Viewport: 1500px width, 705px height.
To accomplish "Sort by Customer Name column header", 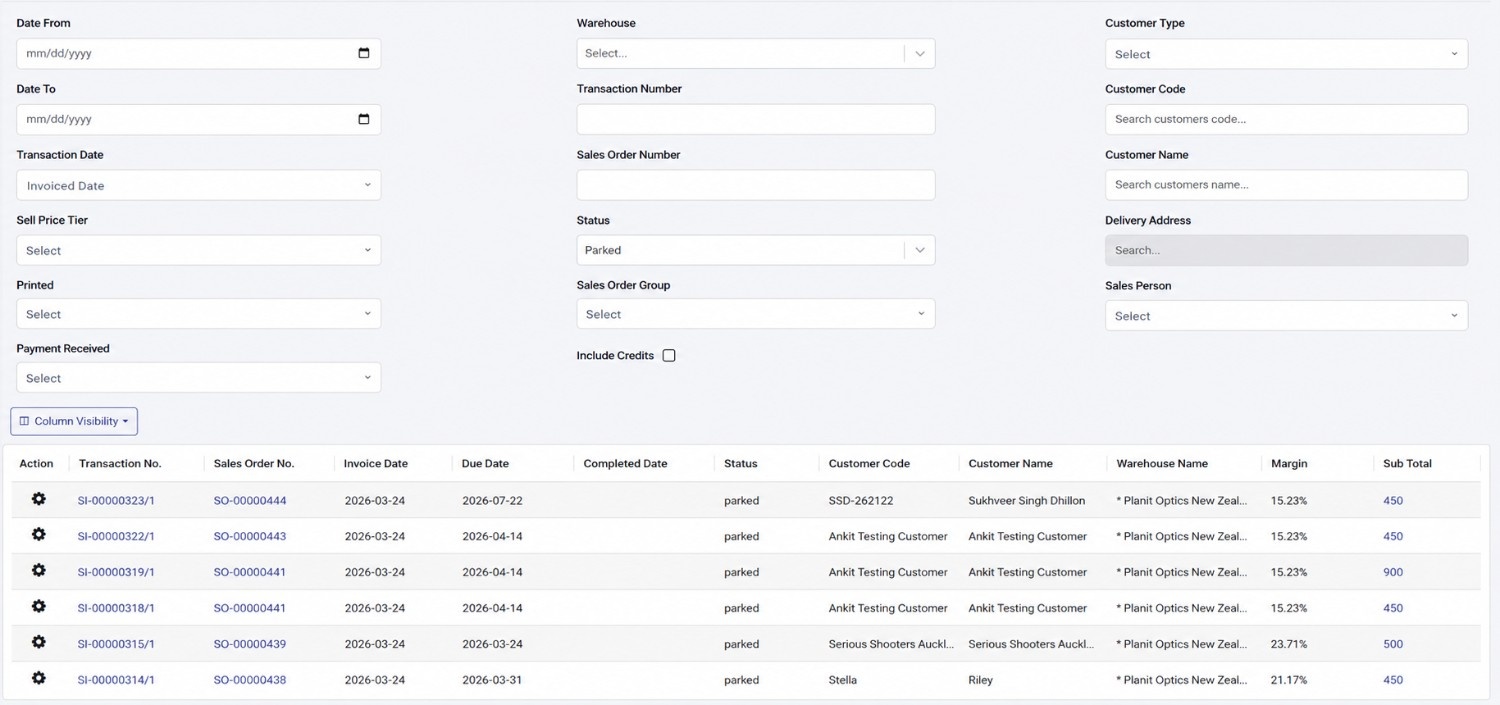I will click(x=1010, y=464).
